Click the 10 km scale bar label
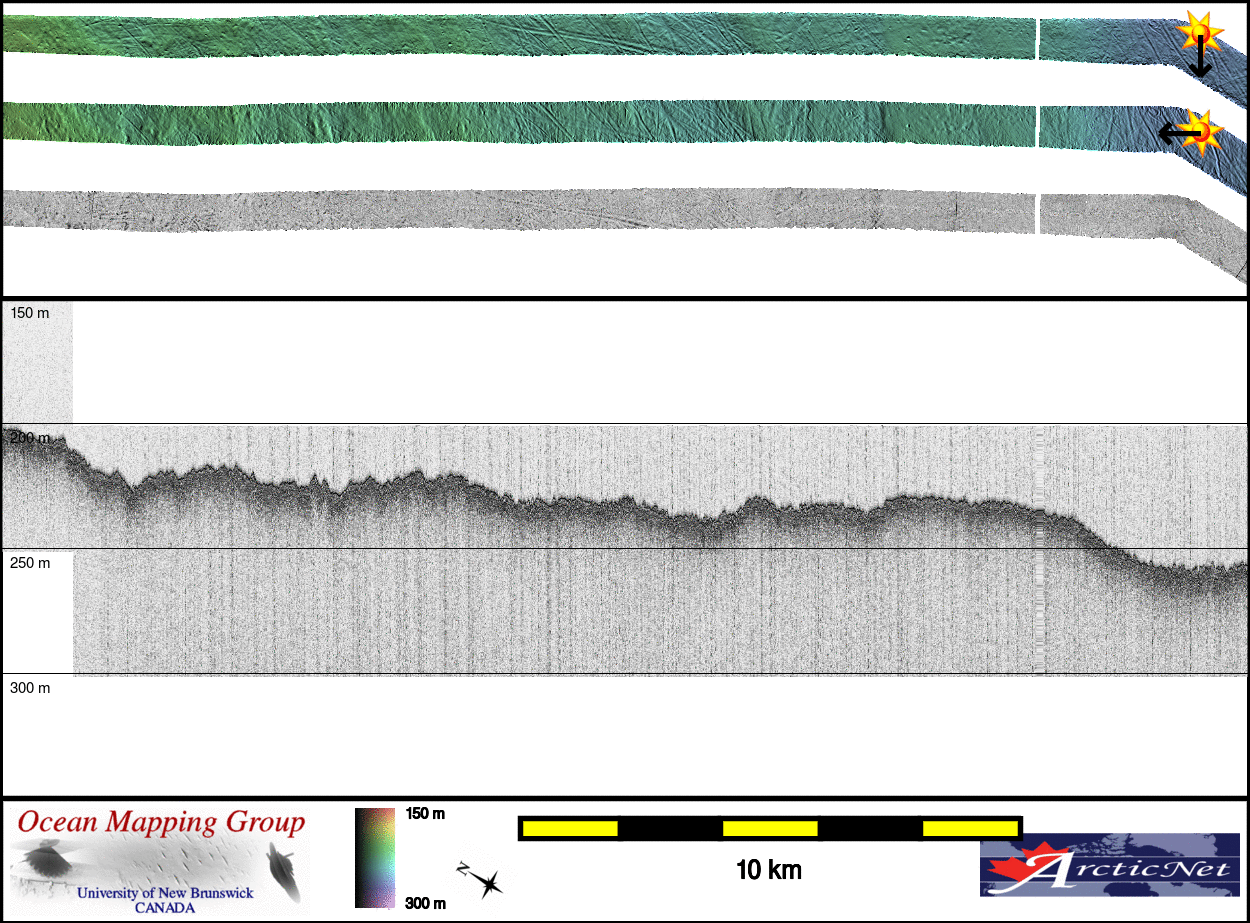The width and height of the screenshot is (1250, 923). coord(768,870)
